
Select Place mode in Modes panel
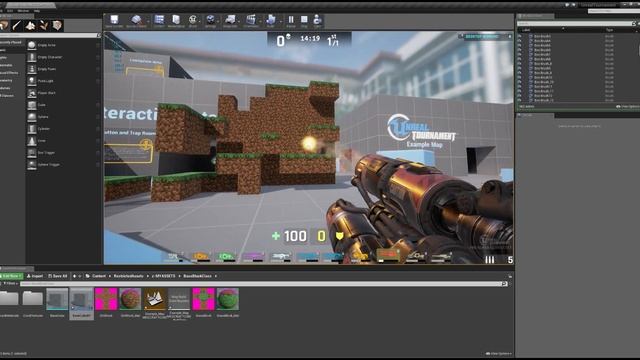point(4,25)
